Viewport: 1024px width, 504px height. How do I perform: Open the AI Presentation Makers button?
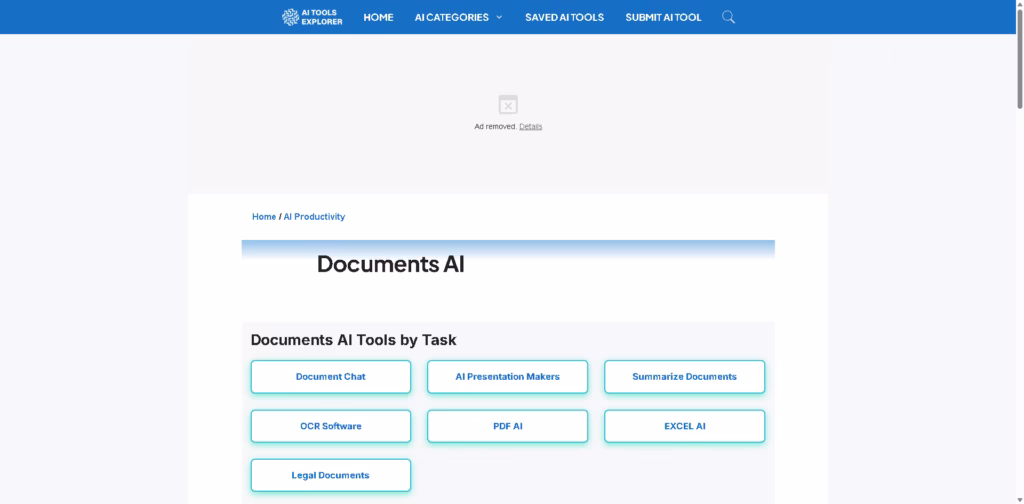pos(507,377)
